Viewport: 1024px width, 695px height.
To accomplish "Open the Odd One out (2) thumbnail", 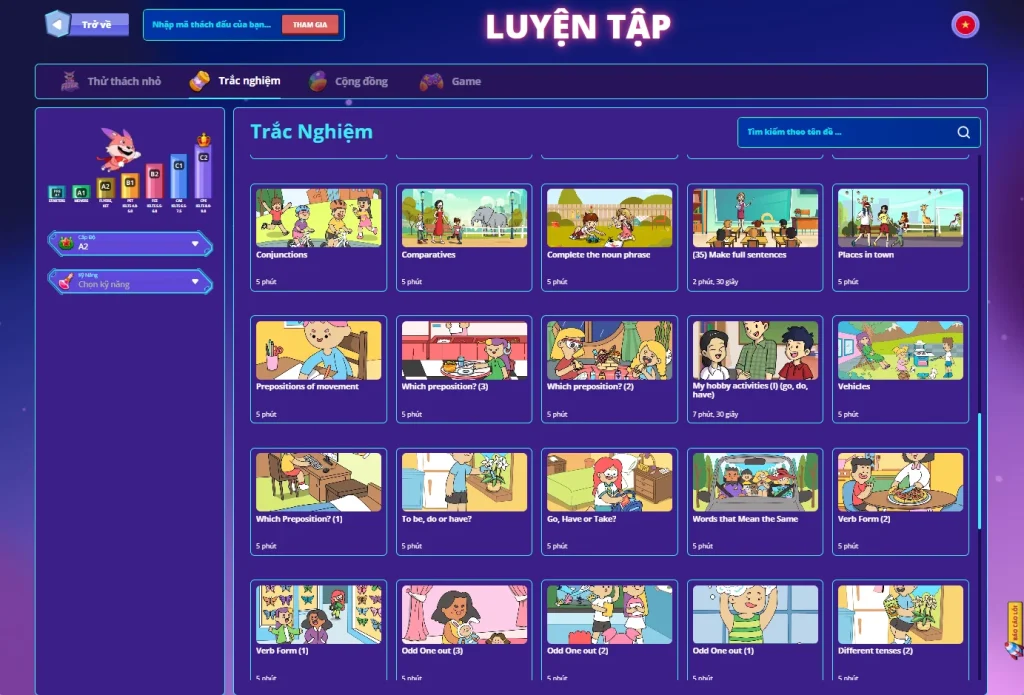I will [610, 614].
